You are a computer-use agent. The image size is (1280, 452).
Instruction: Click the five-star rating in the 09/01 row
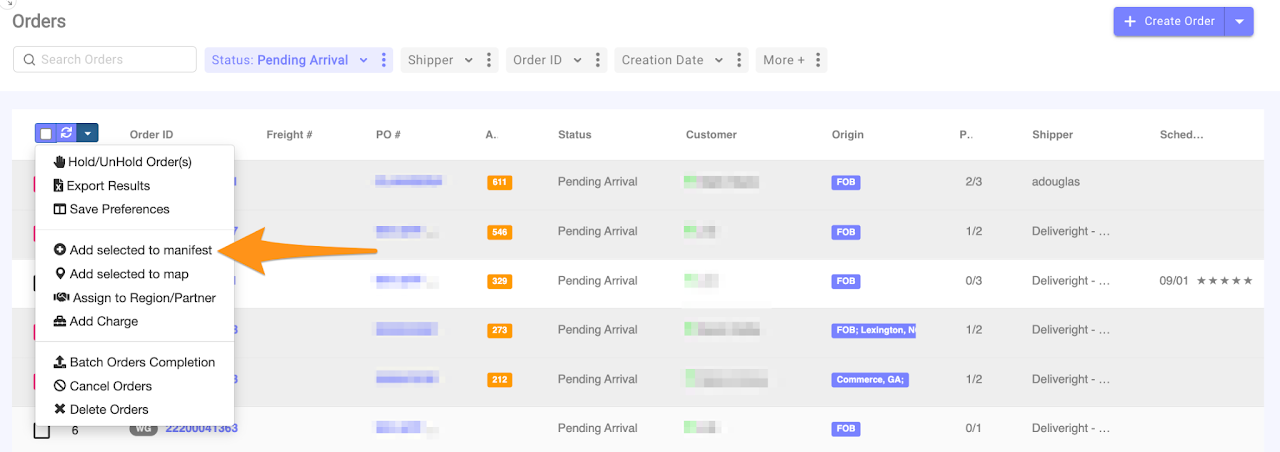1223,281
